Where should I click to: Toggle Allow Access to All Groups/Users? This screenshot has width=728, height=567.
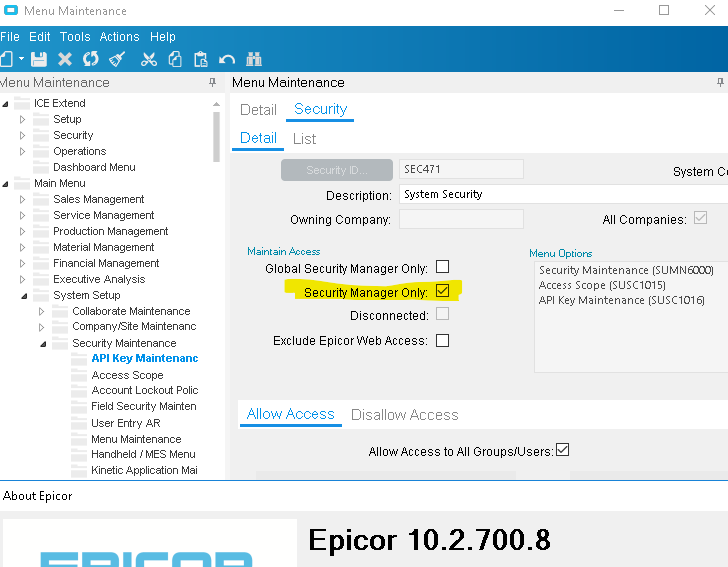562,450
